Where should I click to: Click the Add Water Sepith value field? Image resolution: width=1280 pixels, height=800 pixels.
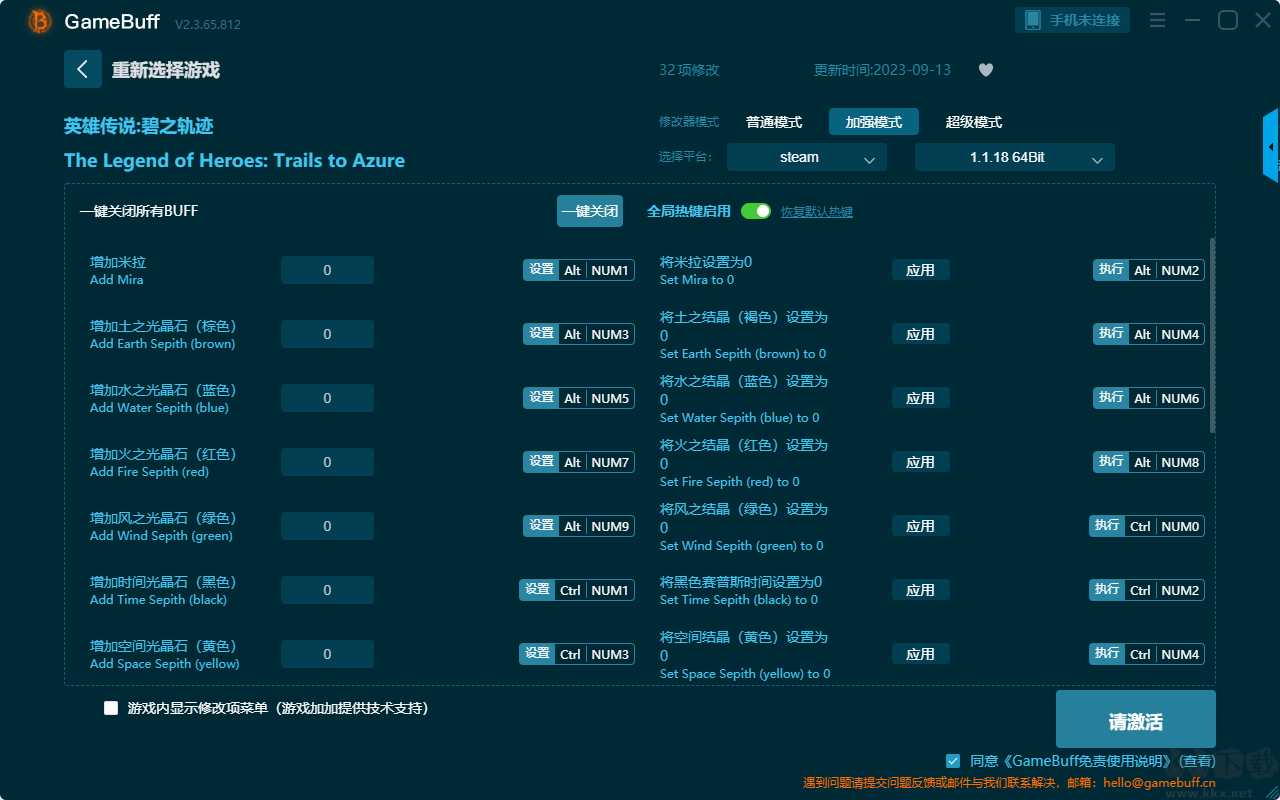tap(327, 398)
